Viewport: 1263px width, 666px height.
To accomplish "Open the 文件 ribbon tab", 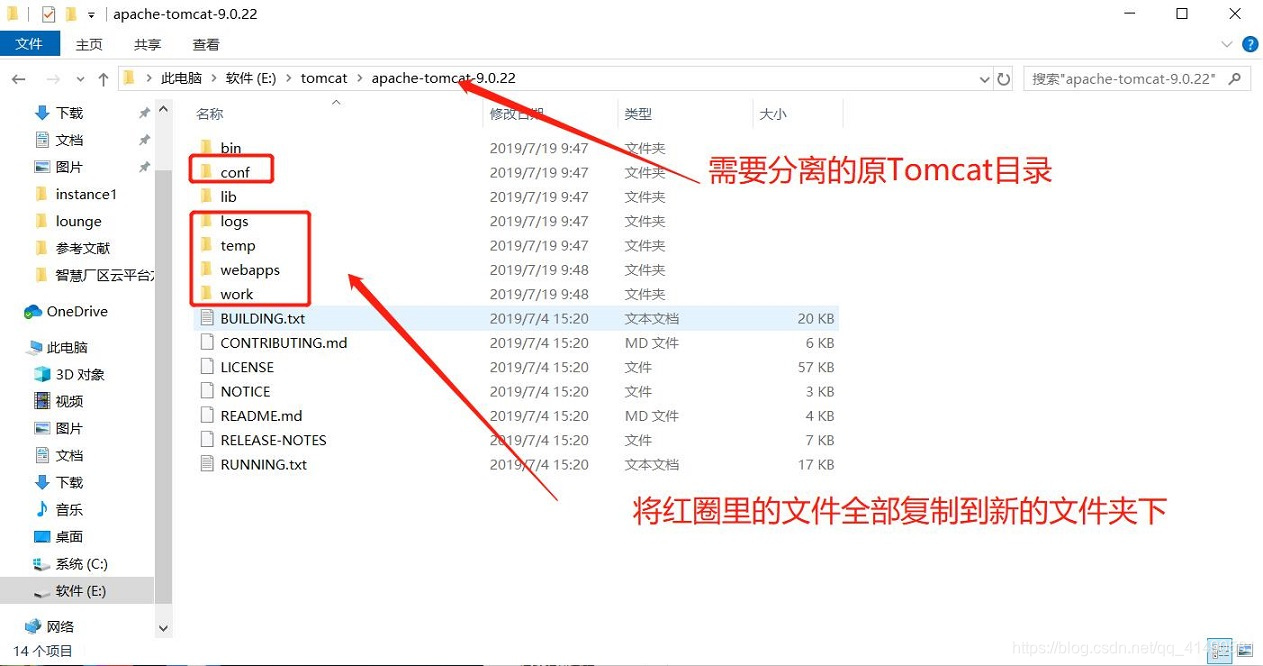I will tap(29, 44).
